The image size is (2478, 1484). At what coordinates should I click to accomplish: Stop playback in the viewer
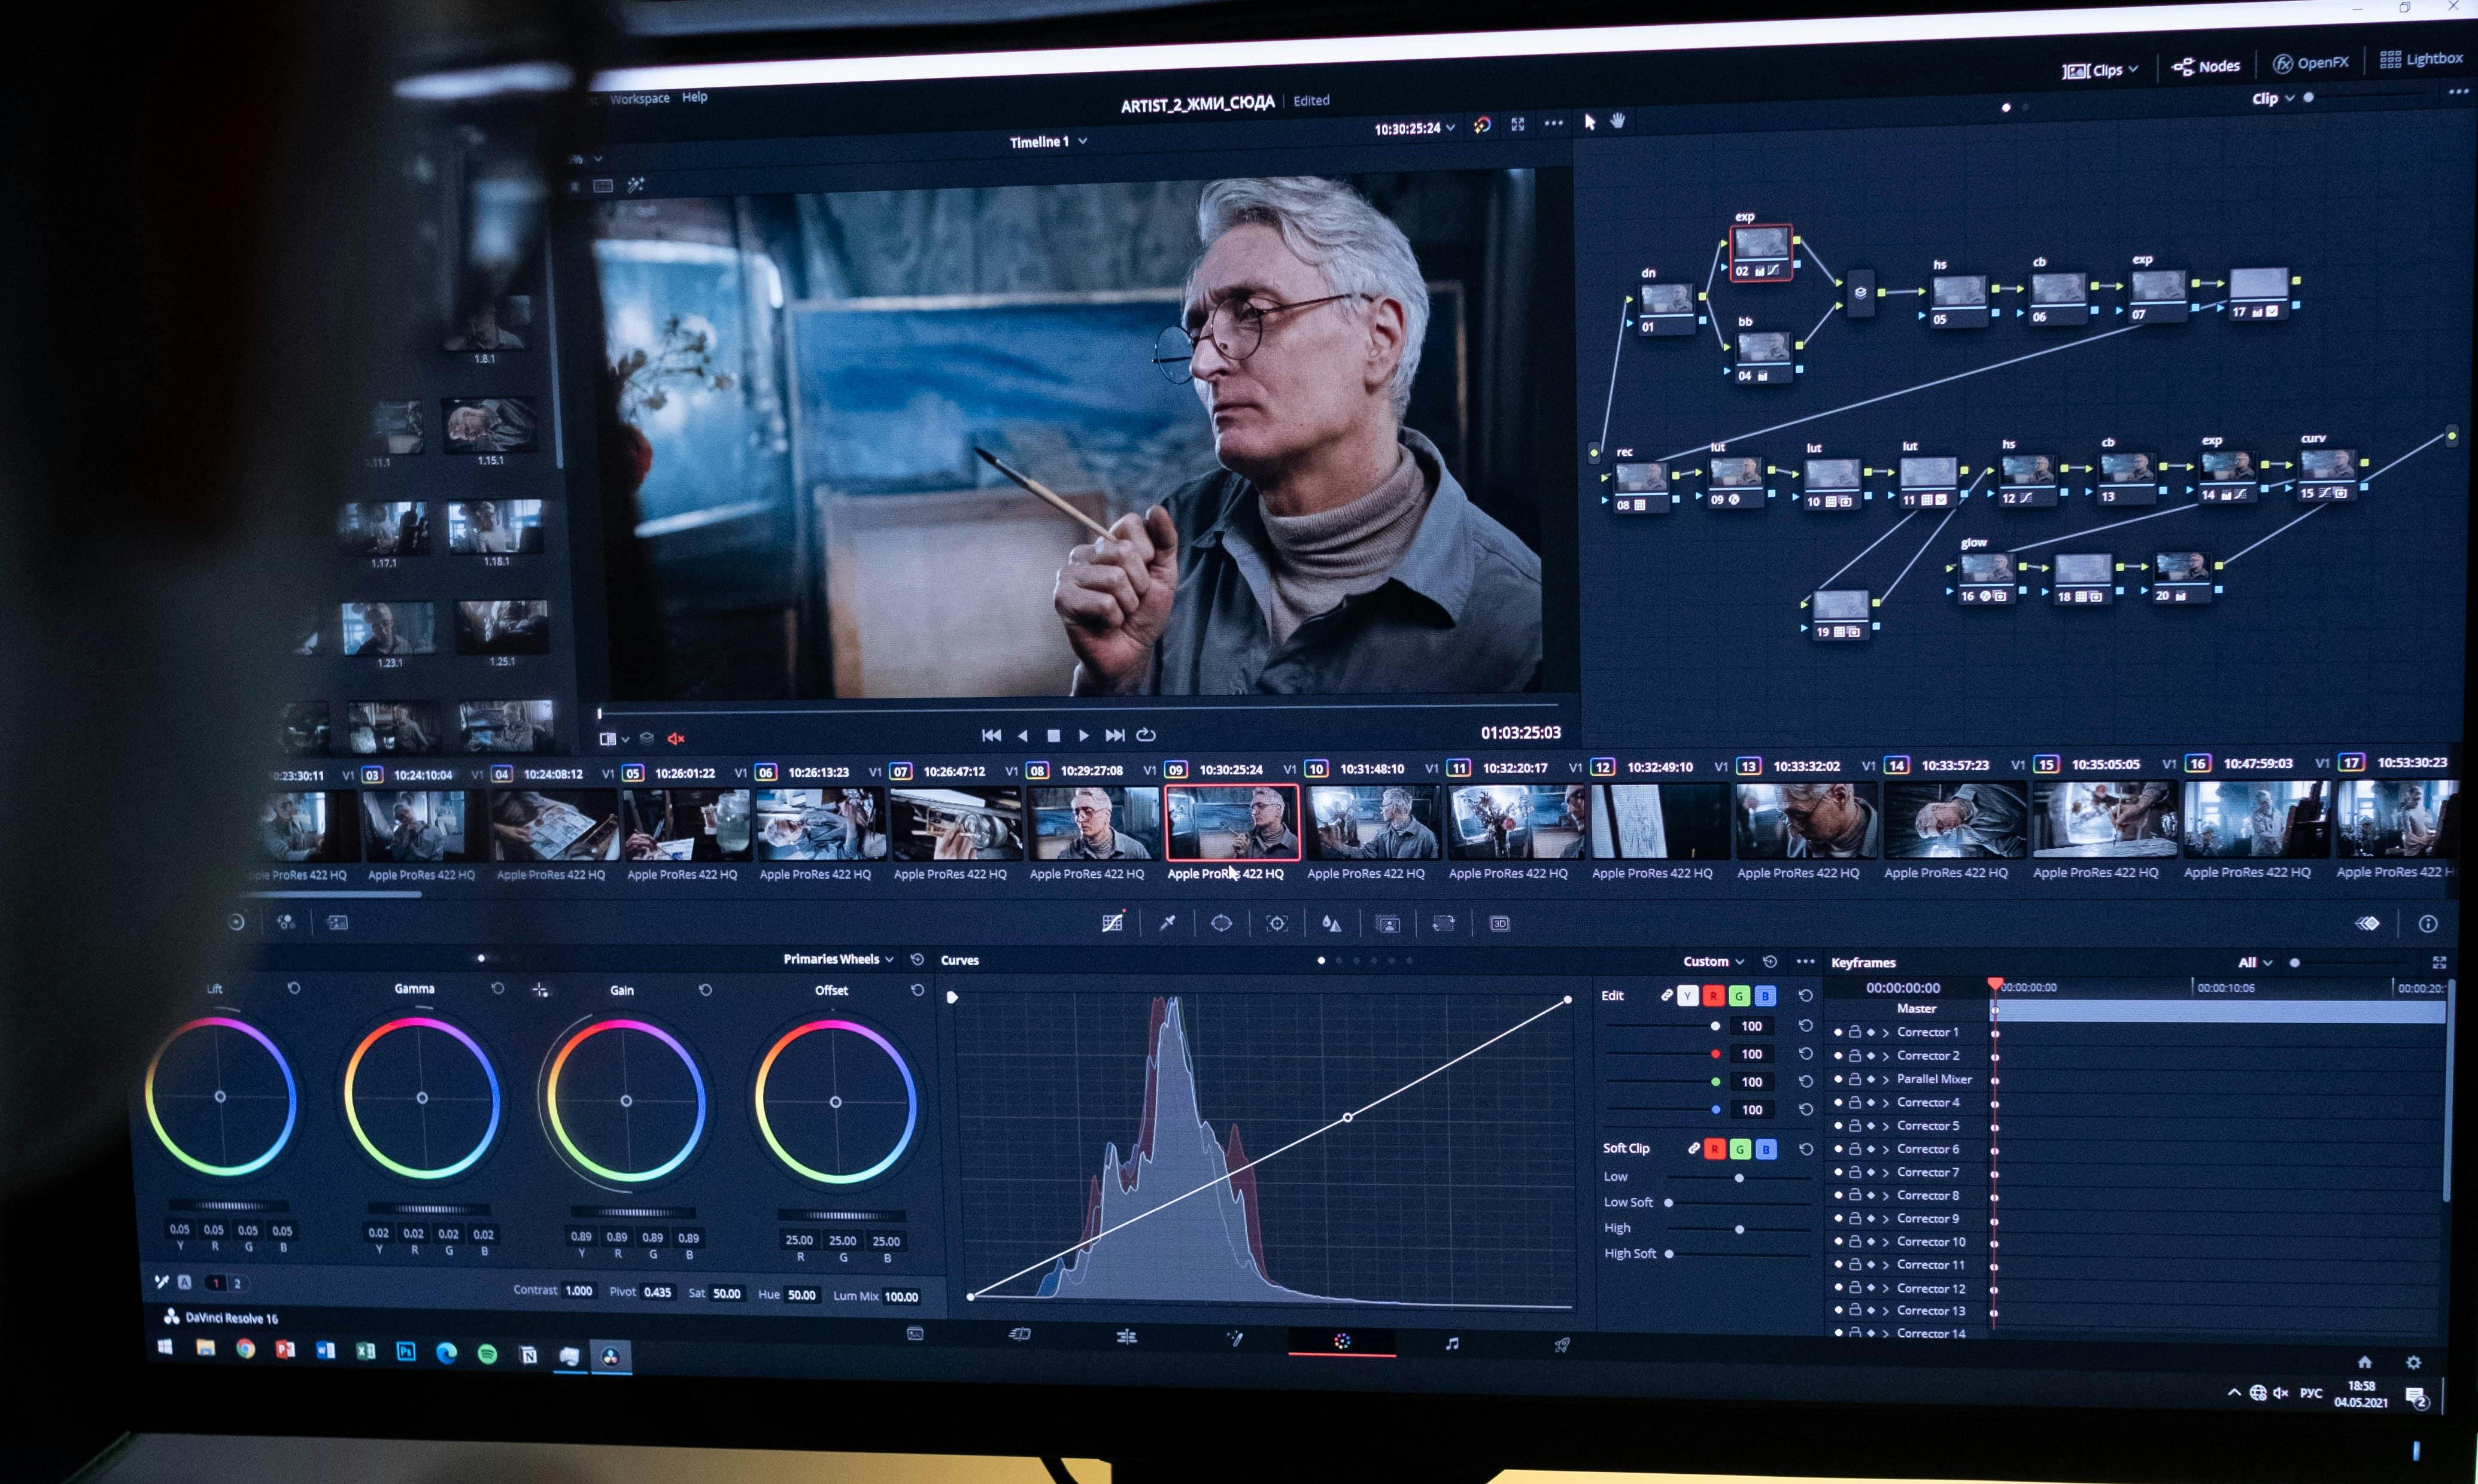1053,735
